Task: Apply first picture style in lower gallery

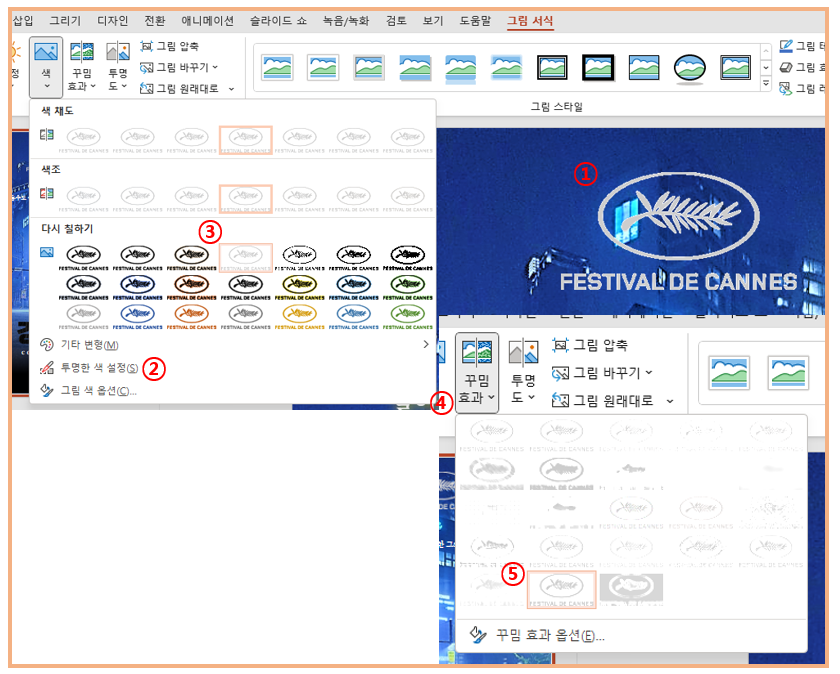Action: coord(729,373)
